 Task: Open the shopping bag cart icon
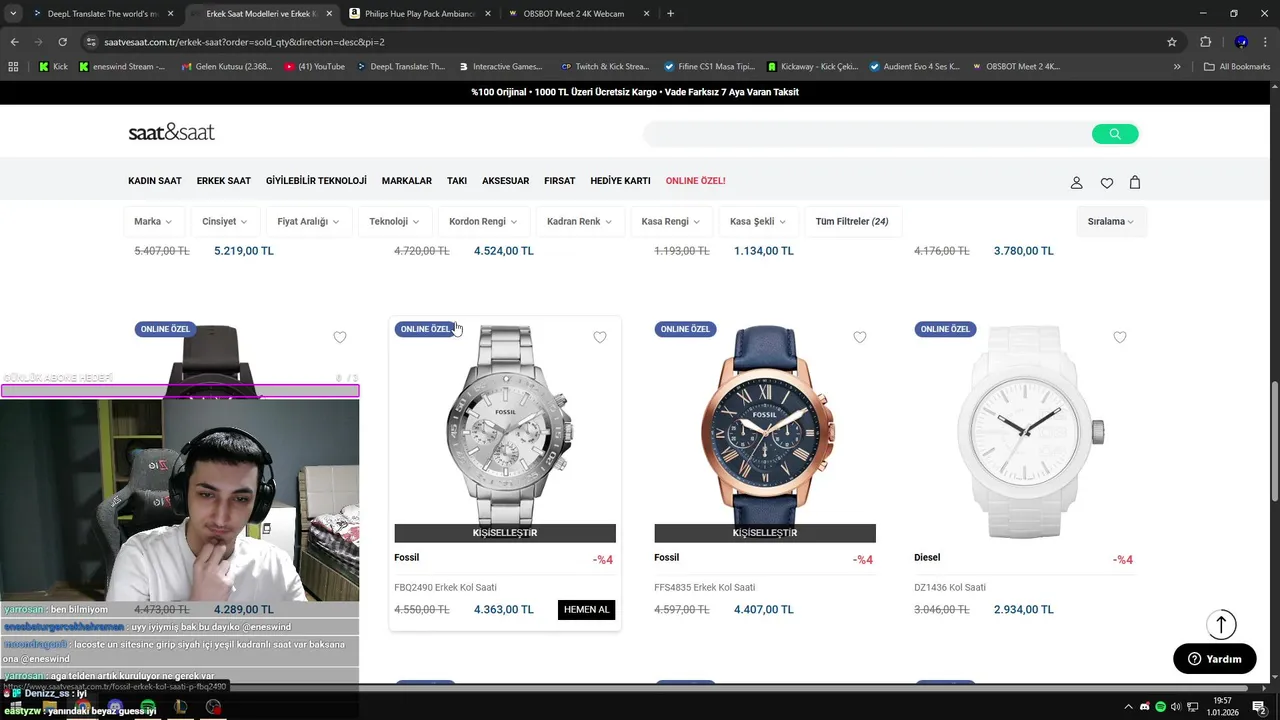[1135, 182]
